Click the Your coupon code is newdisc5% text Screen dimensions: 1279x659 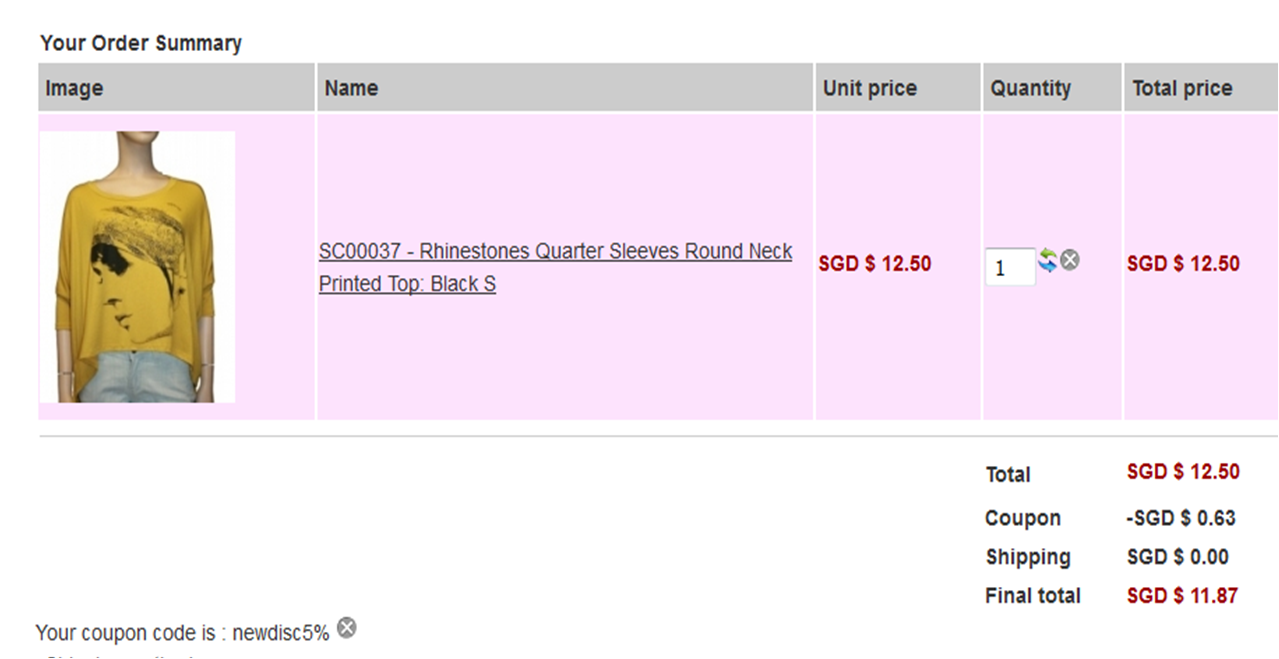182,633
